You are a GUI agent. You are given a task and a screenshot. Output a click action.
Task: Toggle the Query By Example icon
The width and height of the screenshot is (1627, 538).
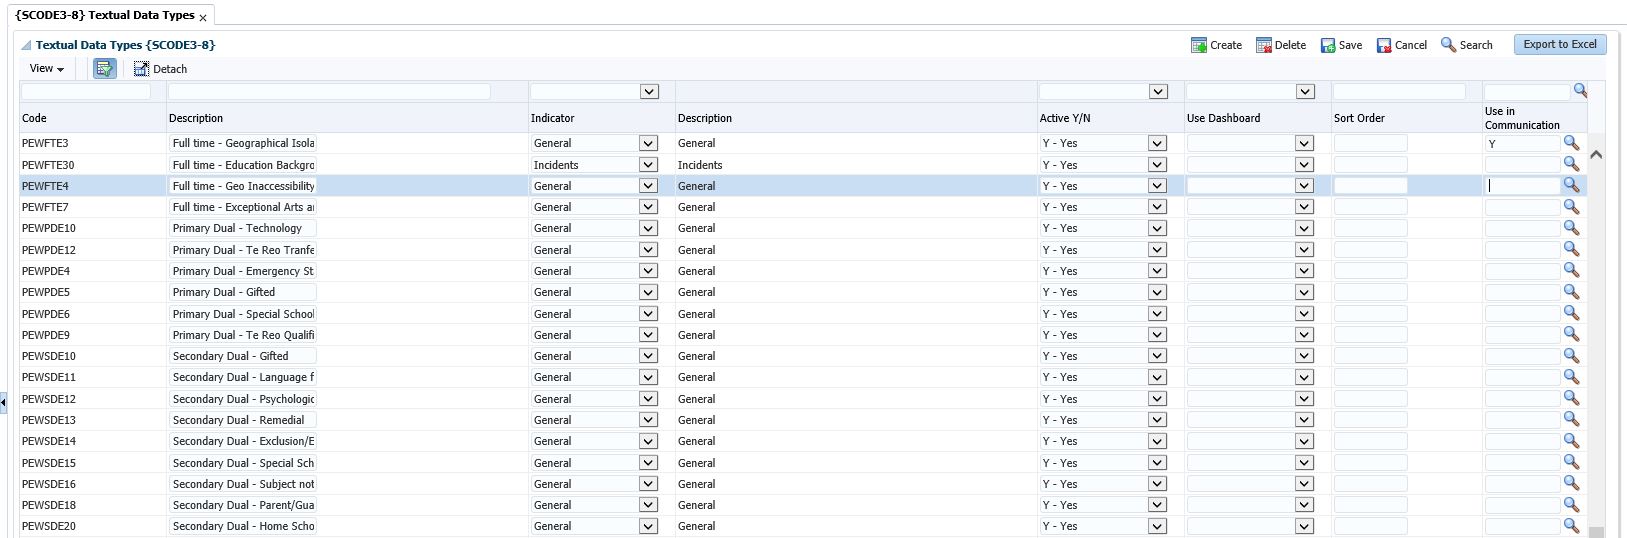105,69
